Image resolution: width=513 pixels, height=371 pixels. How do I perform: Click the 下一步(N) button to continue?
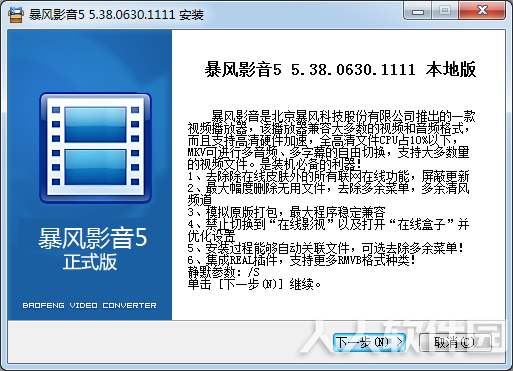point(369,342)
